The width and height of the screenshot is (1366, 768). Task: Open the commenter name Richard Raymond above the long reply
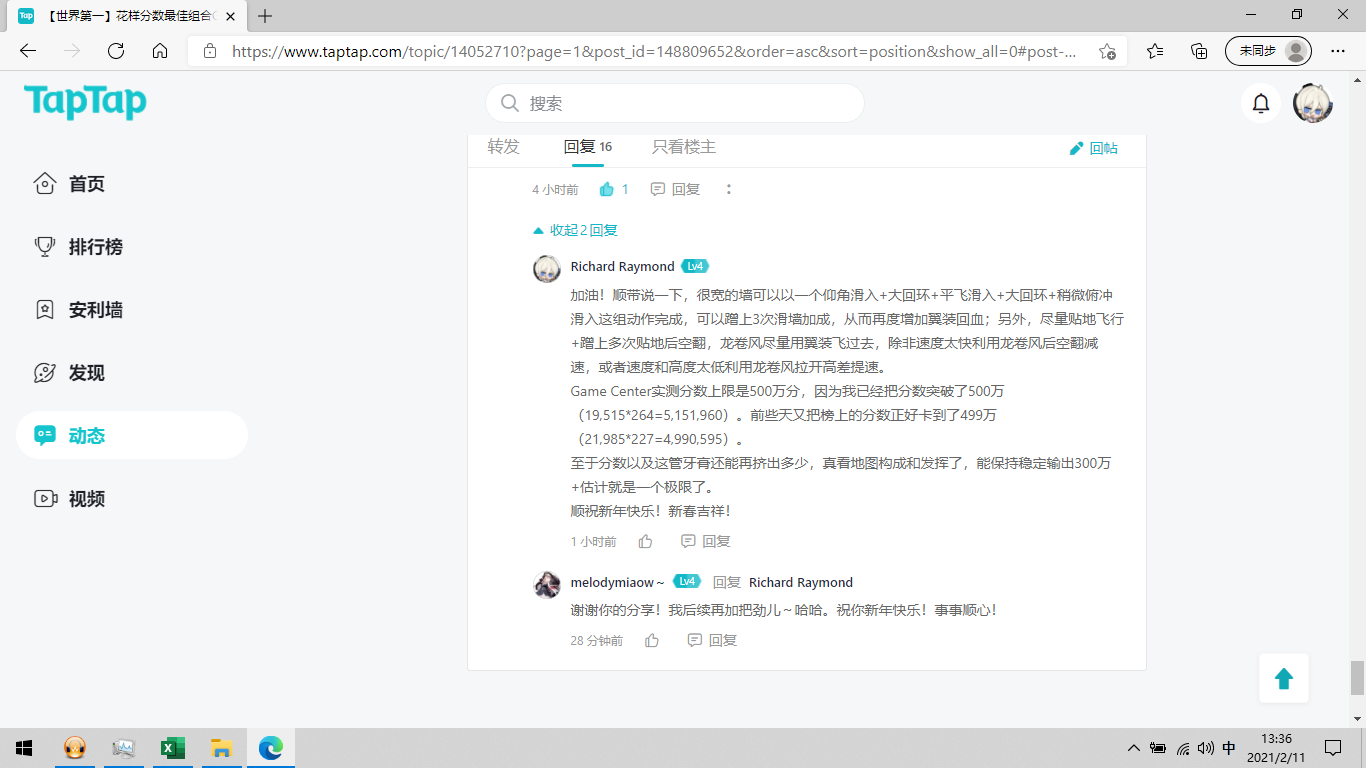622,267
